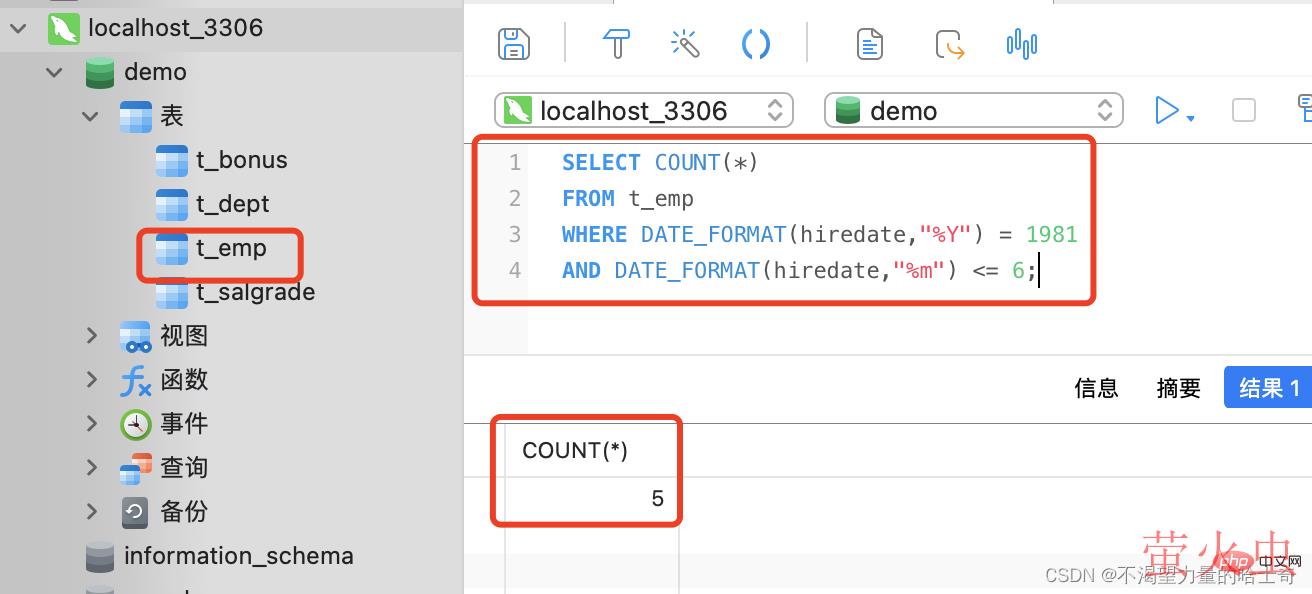Open the localhost_3306 connection dropdown
The width and height of the screenshot is (1312, 594).
[x=644, y=110]
